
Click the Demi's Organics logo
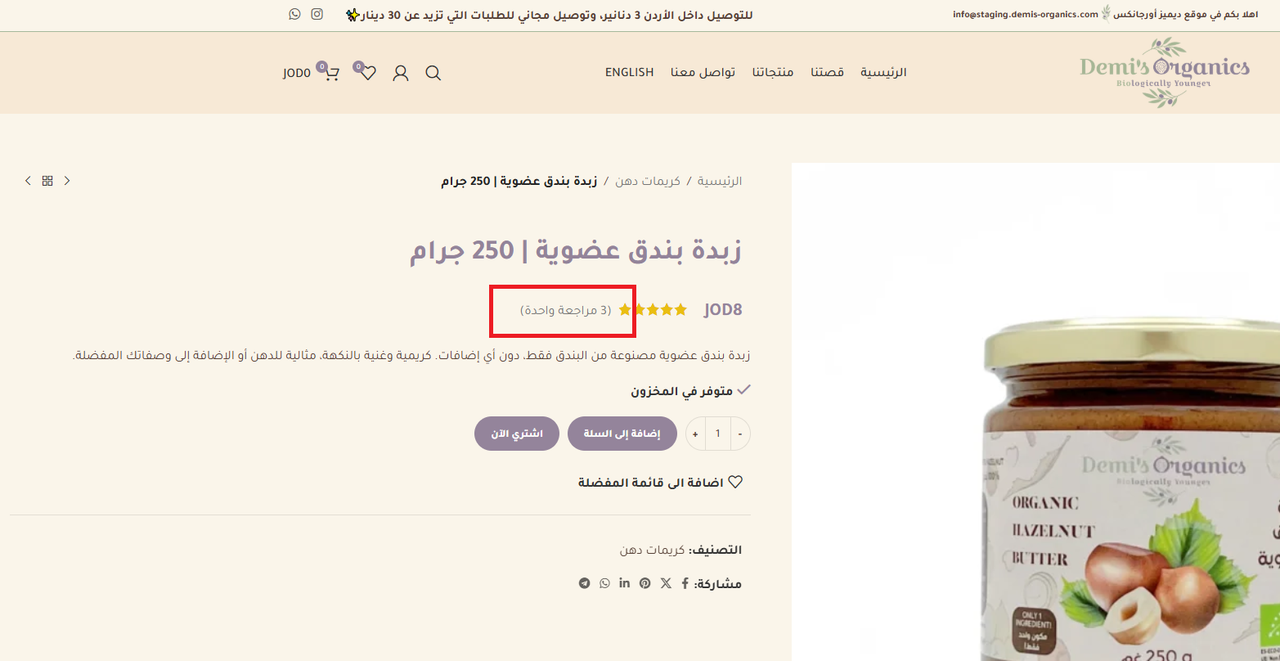pyautogui.click(x=1165, y=72)
